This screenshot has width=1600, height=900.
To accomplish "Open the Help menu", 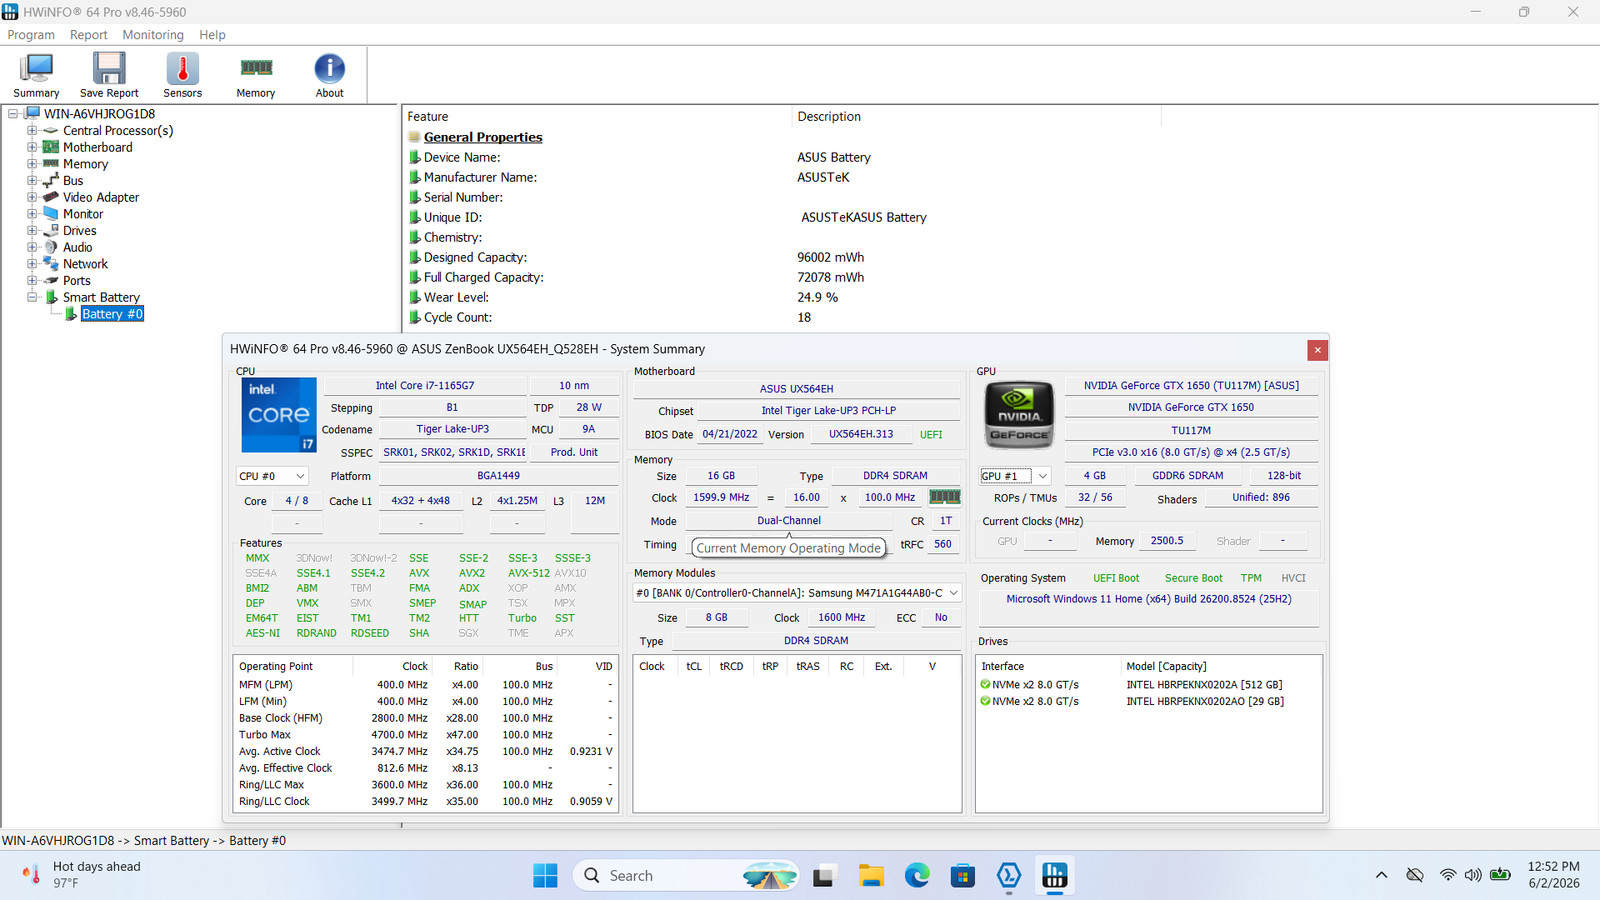I will [x=212, y=35].
